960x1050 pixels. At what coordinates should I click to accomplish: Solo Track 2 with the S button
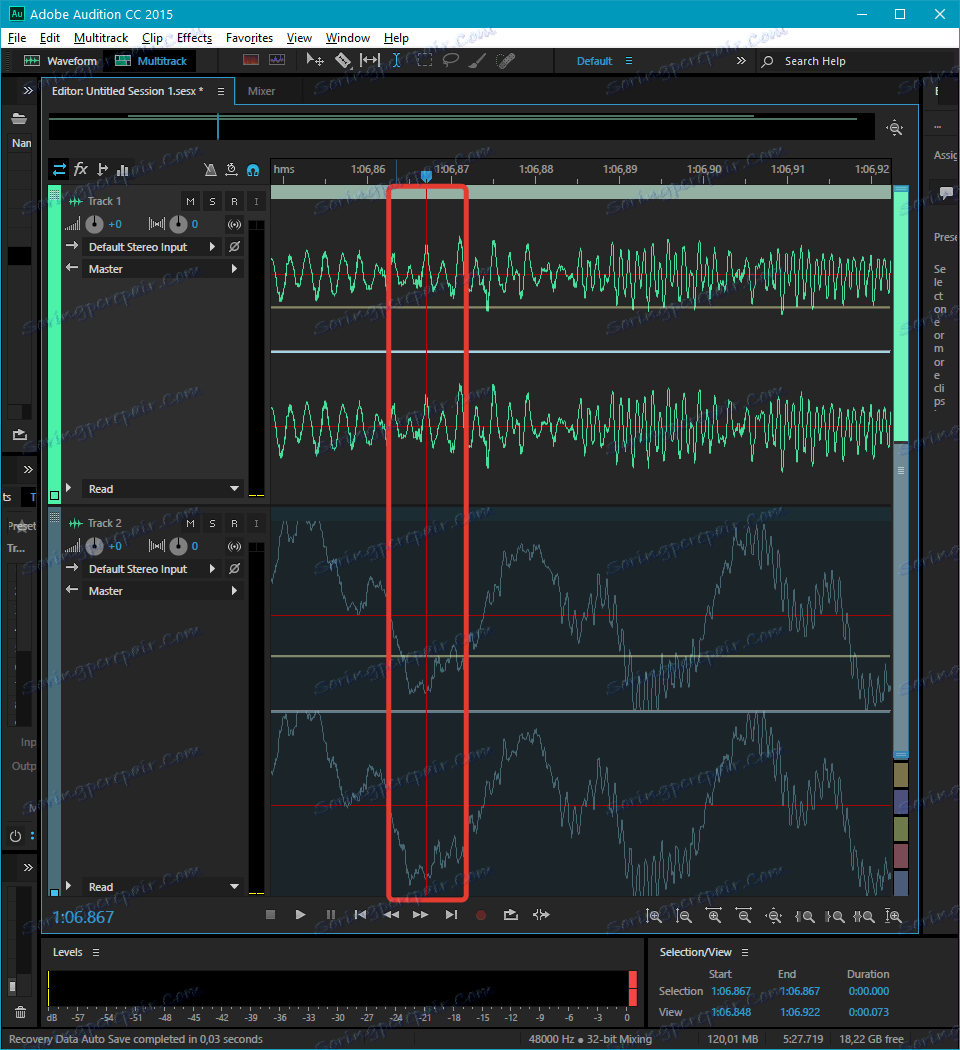click(212, 524)
